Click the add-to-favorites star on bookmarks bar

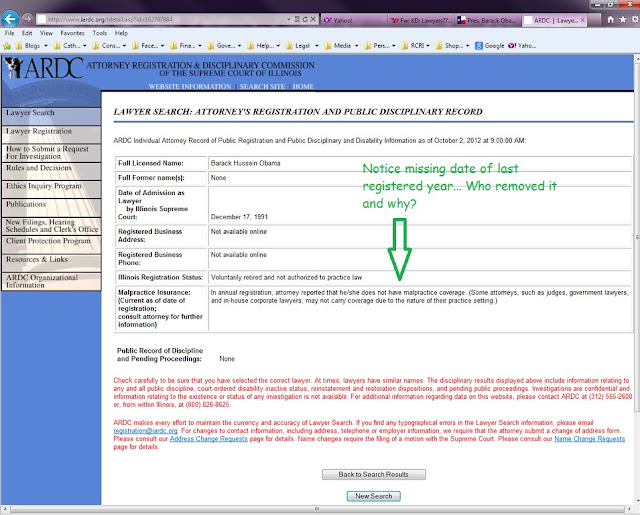7,46
